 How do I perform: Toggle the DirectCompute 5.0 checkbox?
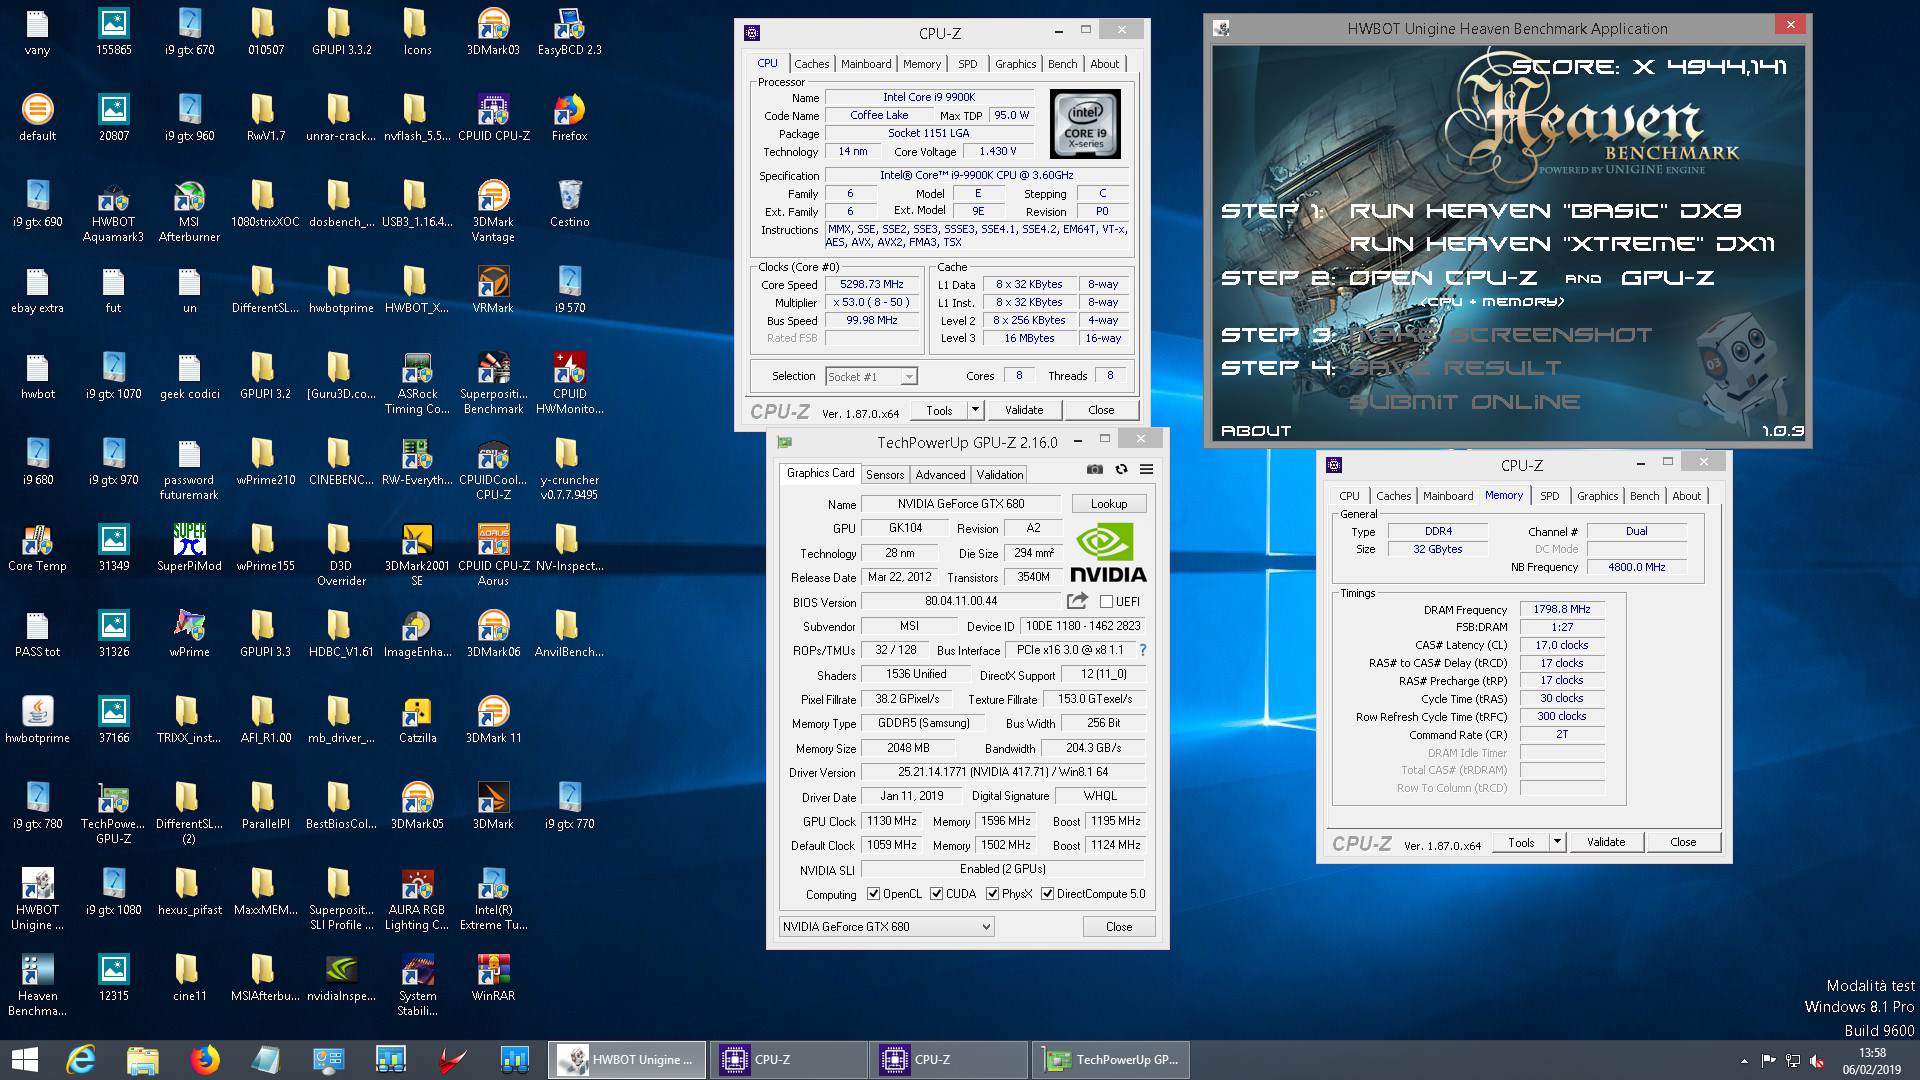pos(1047,894)
